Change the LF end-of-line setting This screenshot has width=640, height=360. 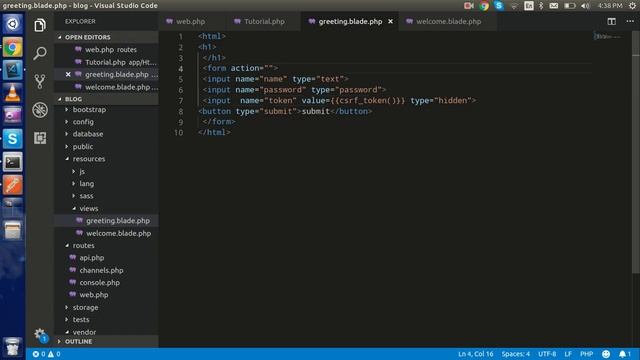pyautogui.click(x=568, y=354)
